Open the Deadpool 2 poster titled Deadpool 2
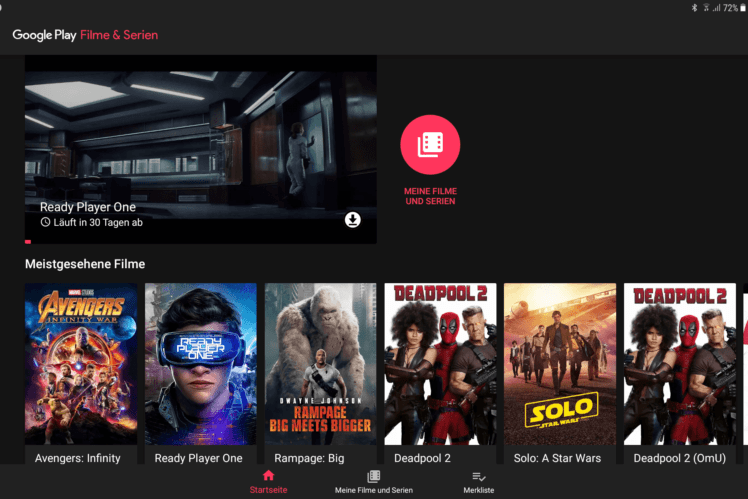This screenshot has width=748, height=499. click(440, 364)
